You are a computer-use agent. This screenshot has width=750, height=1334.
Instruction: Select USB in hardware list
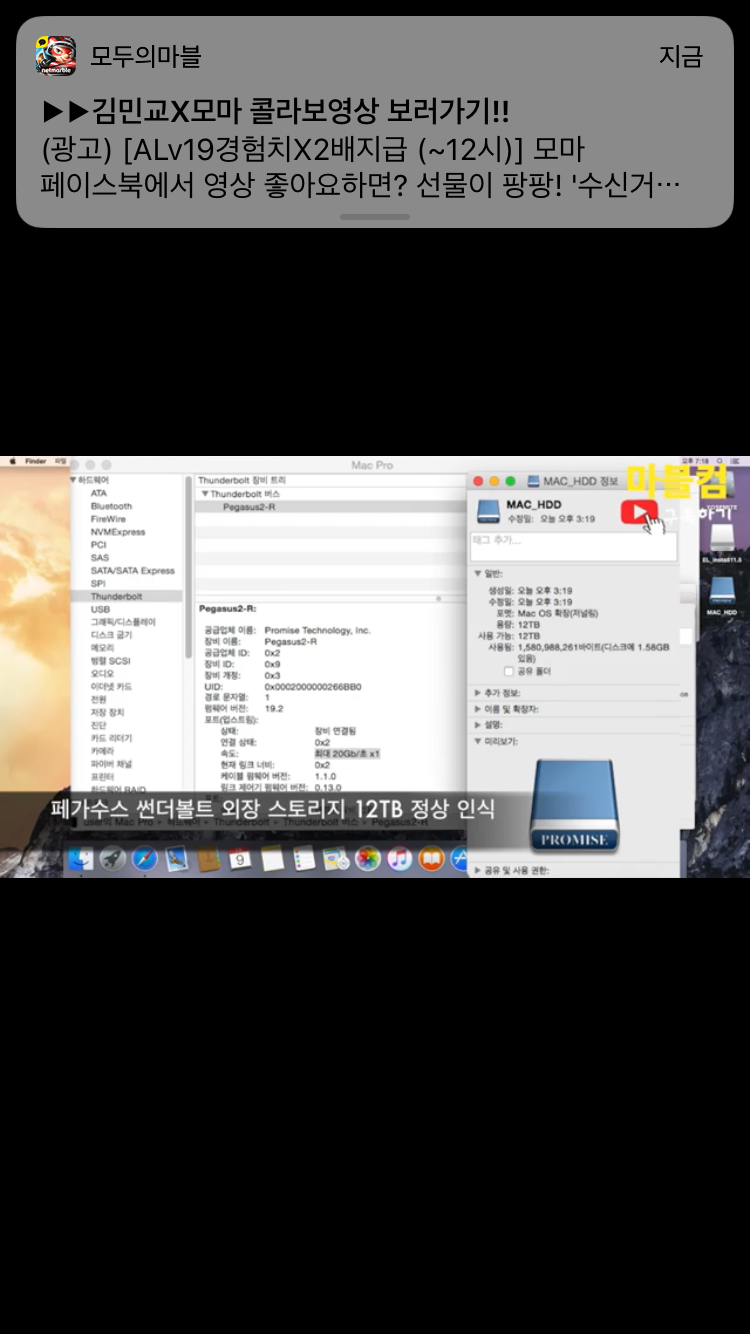click(100, 609)
